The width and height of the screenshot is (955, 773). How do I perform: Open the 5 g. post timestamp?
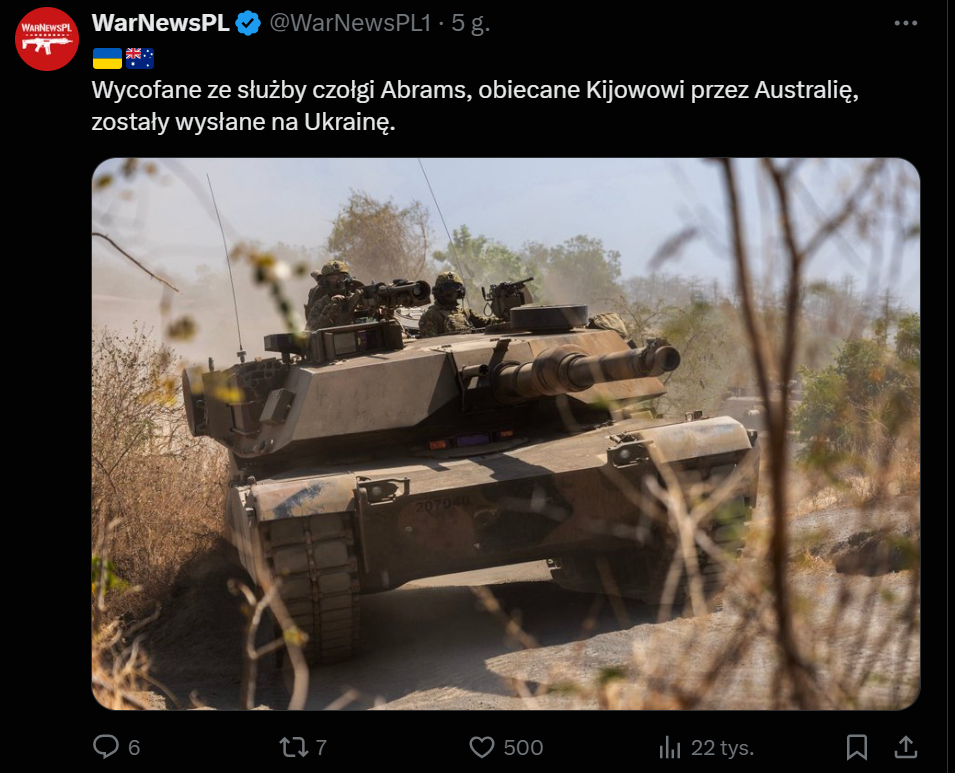tap(470, 23)
